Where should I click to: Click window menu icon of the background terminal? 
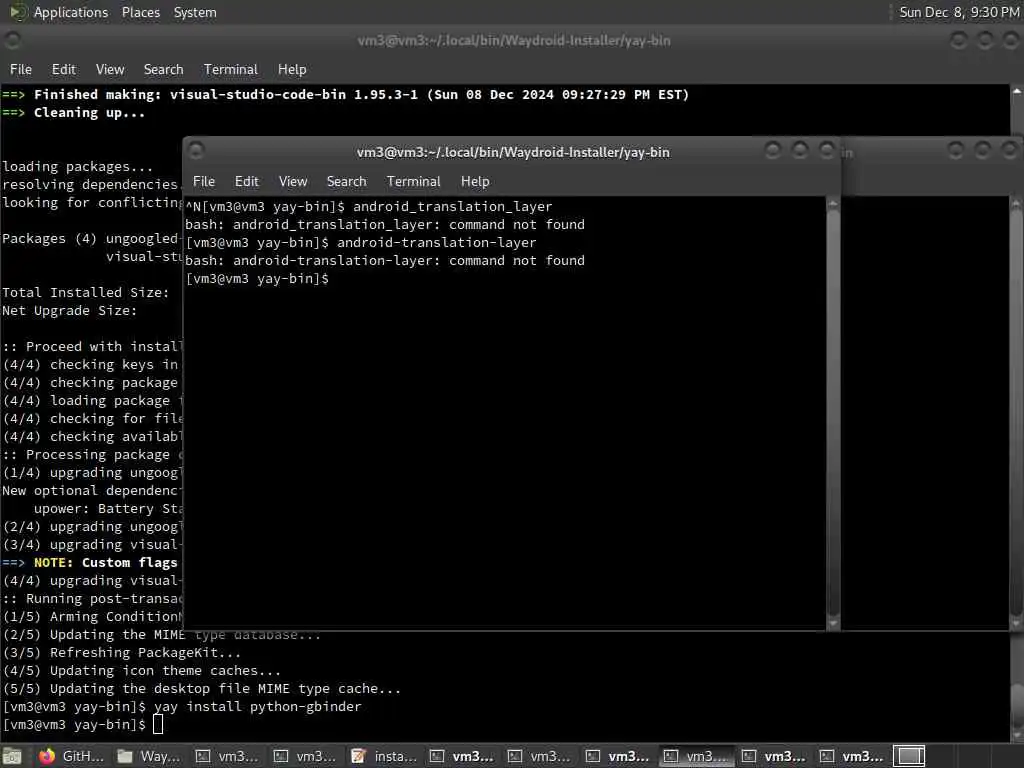click(12, 40)
